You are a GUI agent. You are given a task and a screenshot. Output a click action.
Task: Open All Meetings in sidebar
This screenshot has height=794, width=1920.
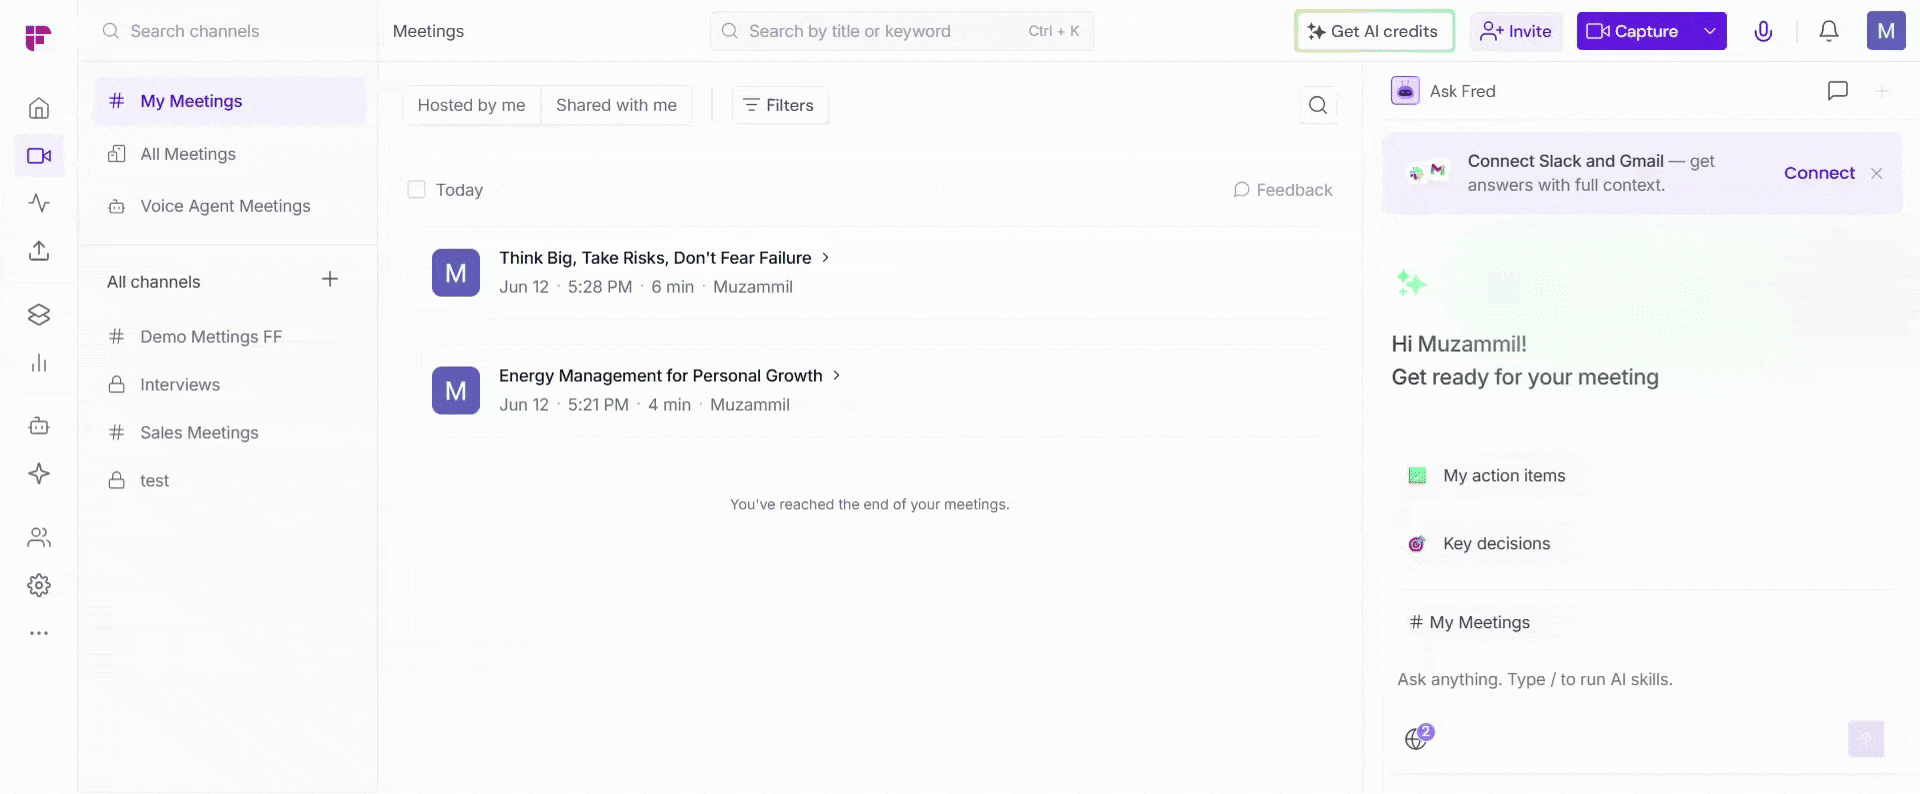[230, 154]
